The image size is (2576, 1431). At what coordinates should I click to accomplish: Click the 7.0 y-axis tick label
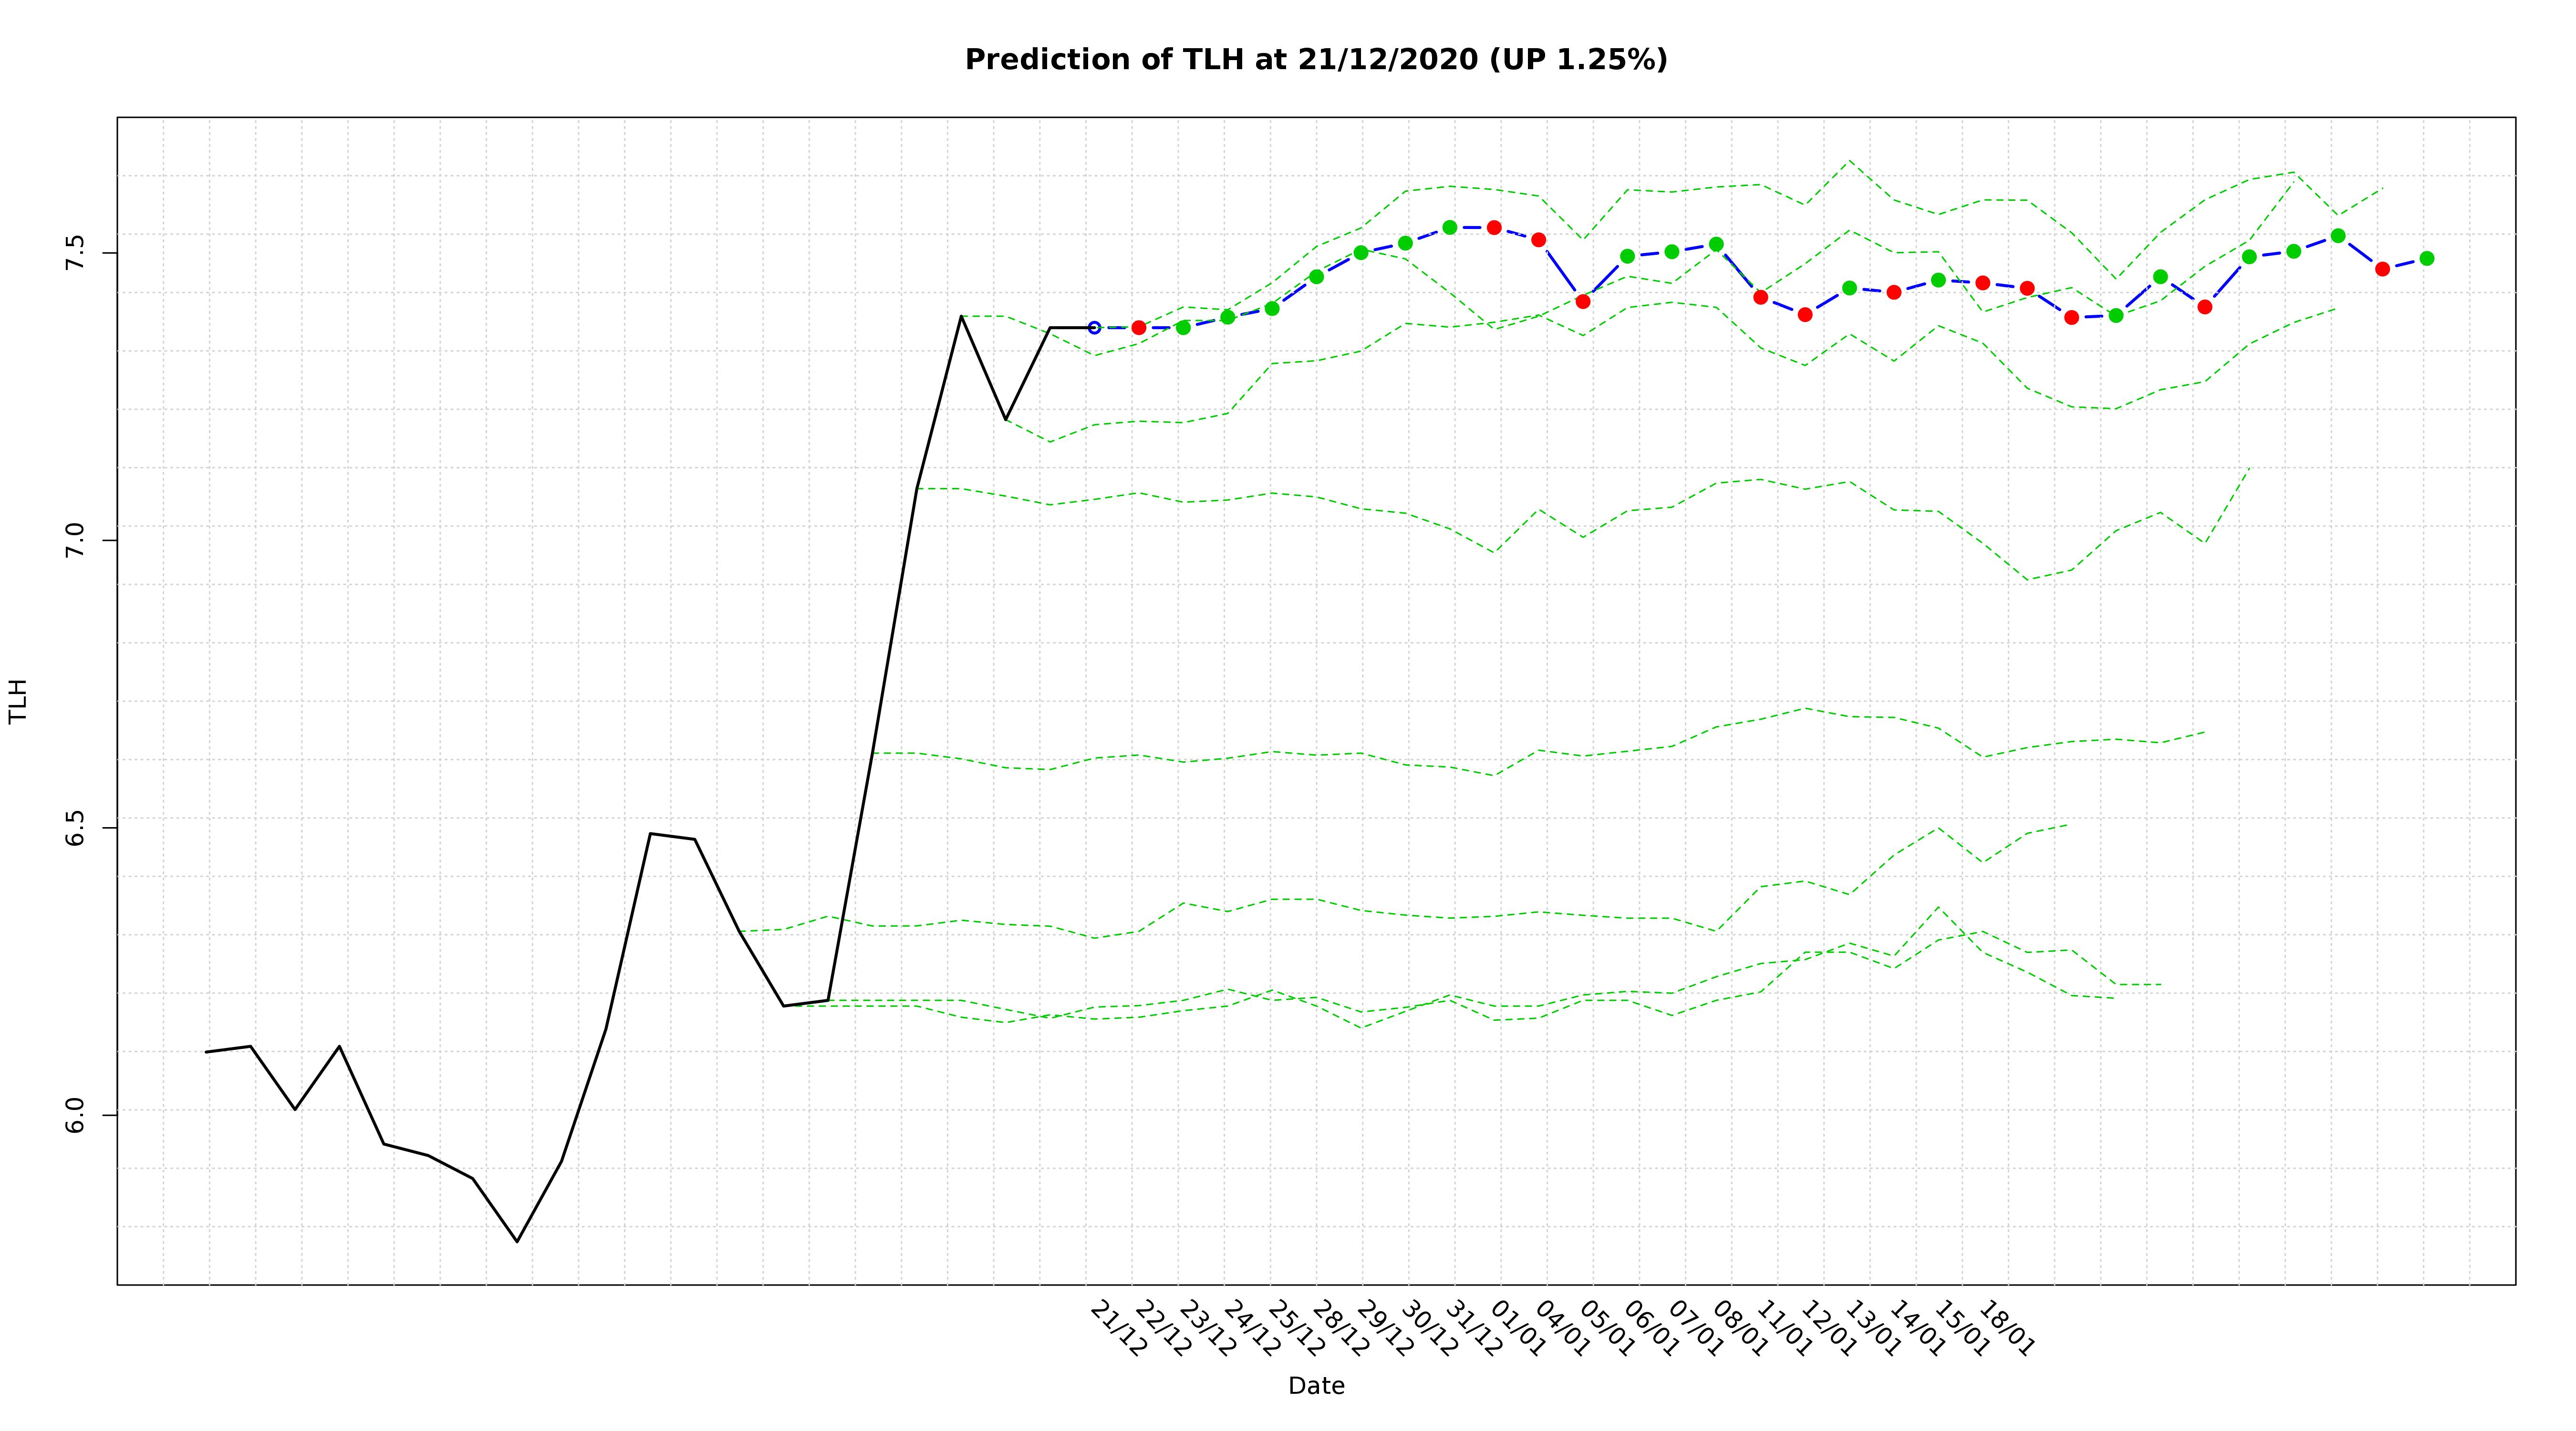point(76,541)
